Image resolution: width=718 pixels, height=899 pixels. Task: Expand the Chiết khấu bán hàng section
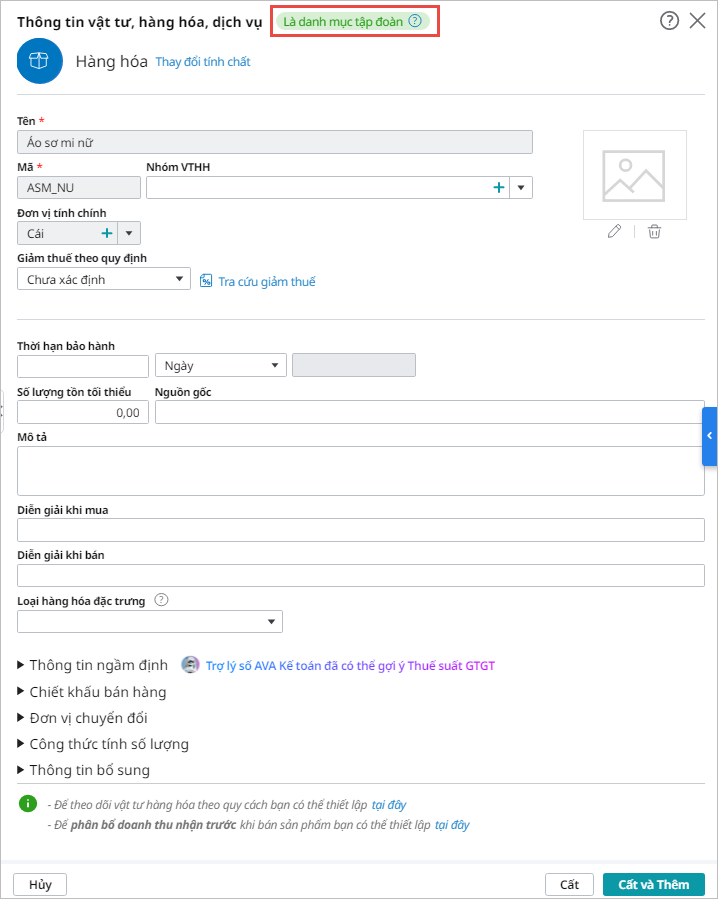(x=22, y=691)
